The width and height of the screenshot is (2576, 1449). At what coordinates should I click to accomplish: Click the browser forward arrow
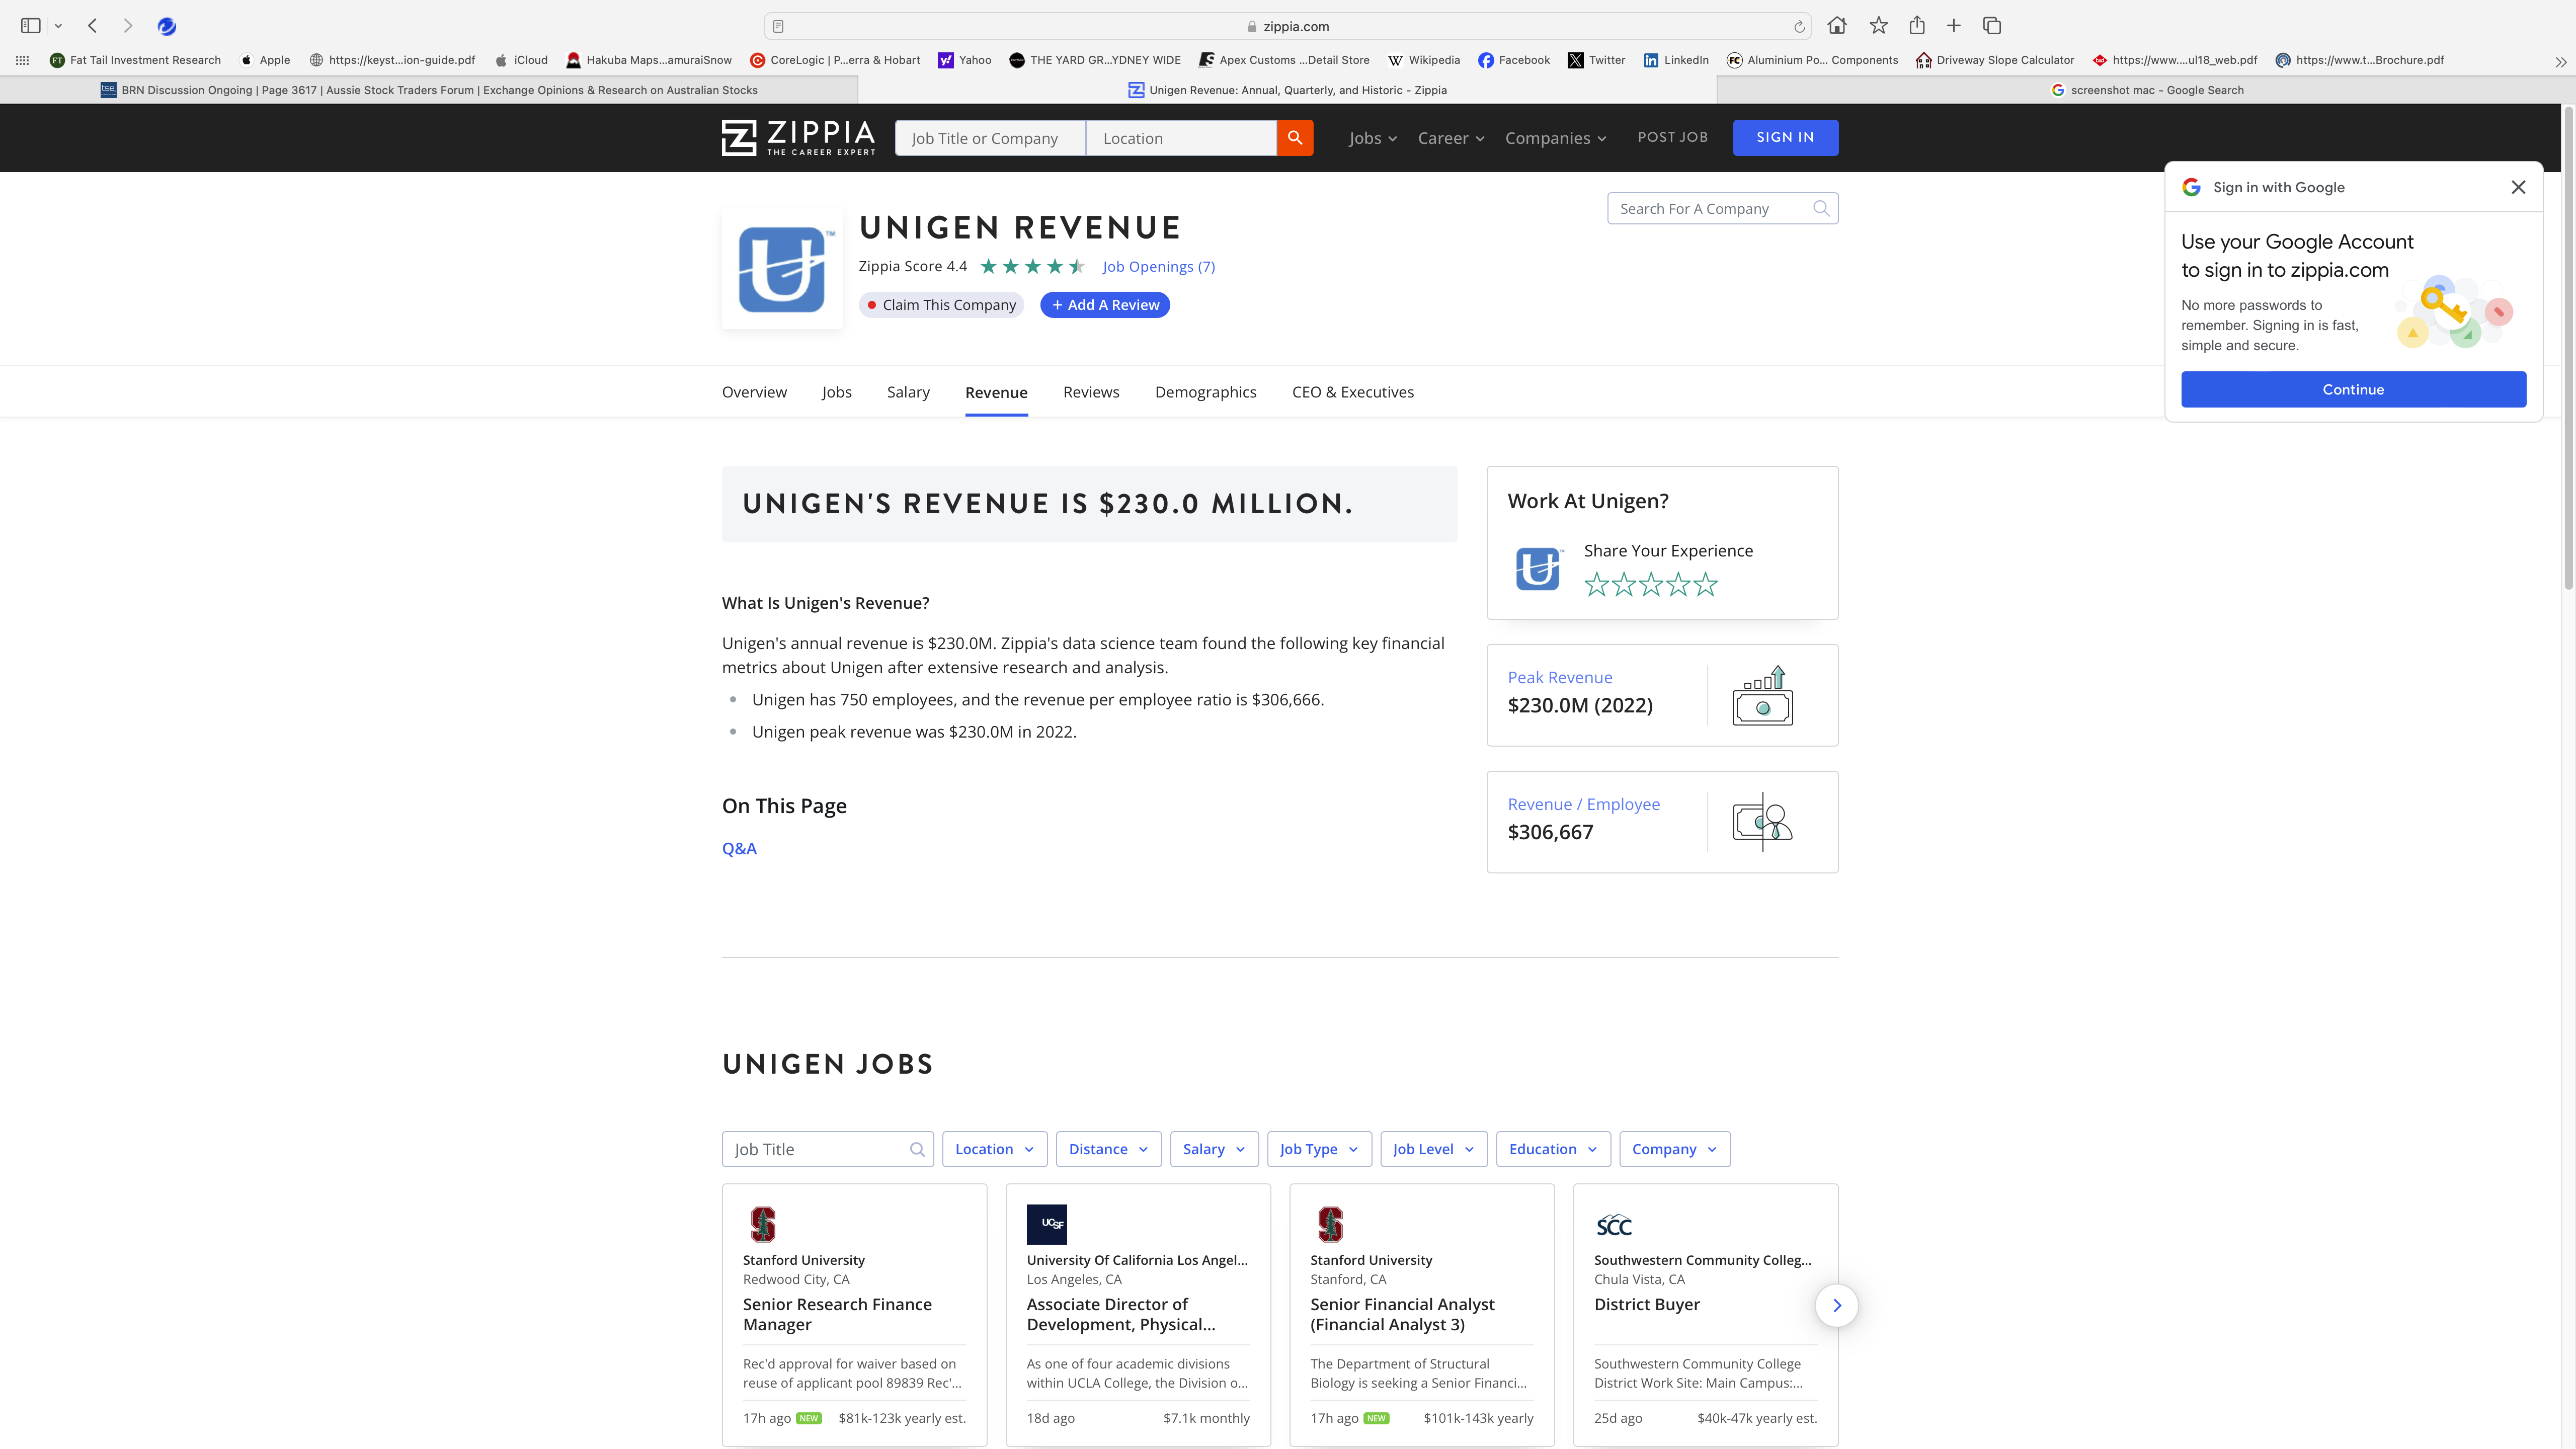click(127, 26)
